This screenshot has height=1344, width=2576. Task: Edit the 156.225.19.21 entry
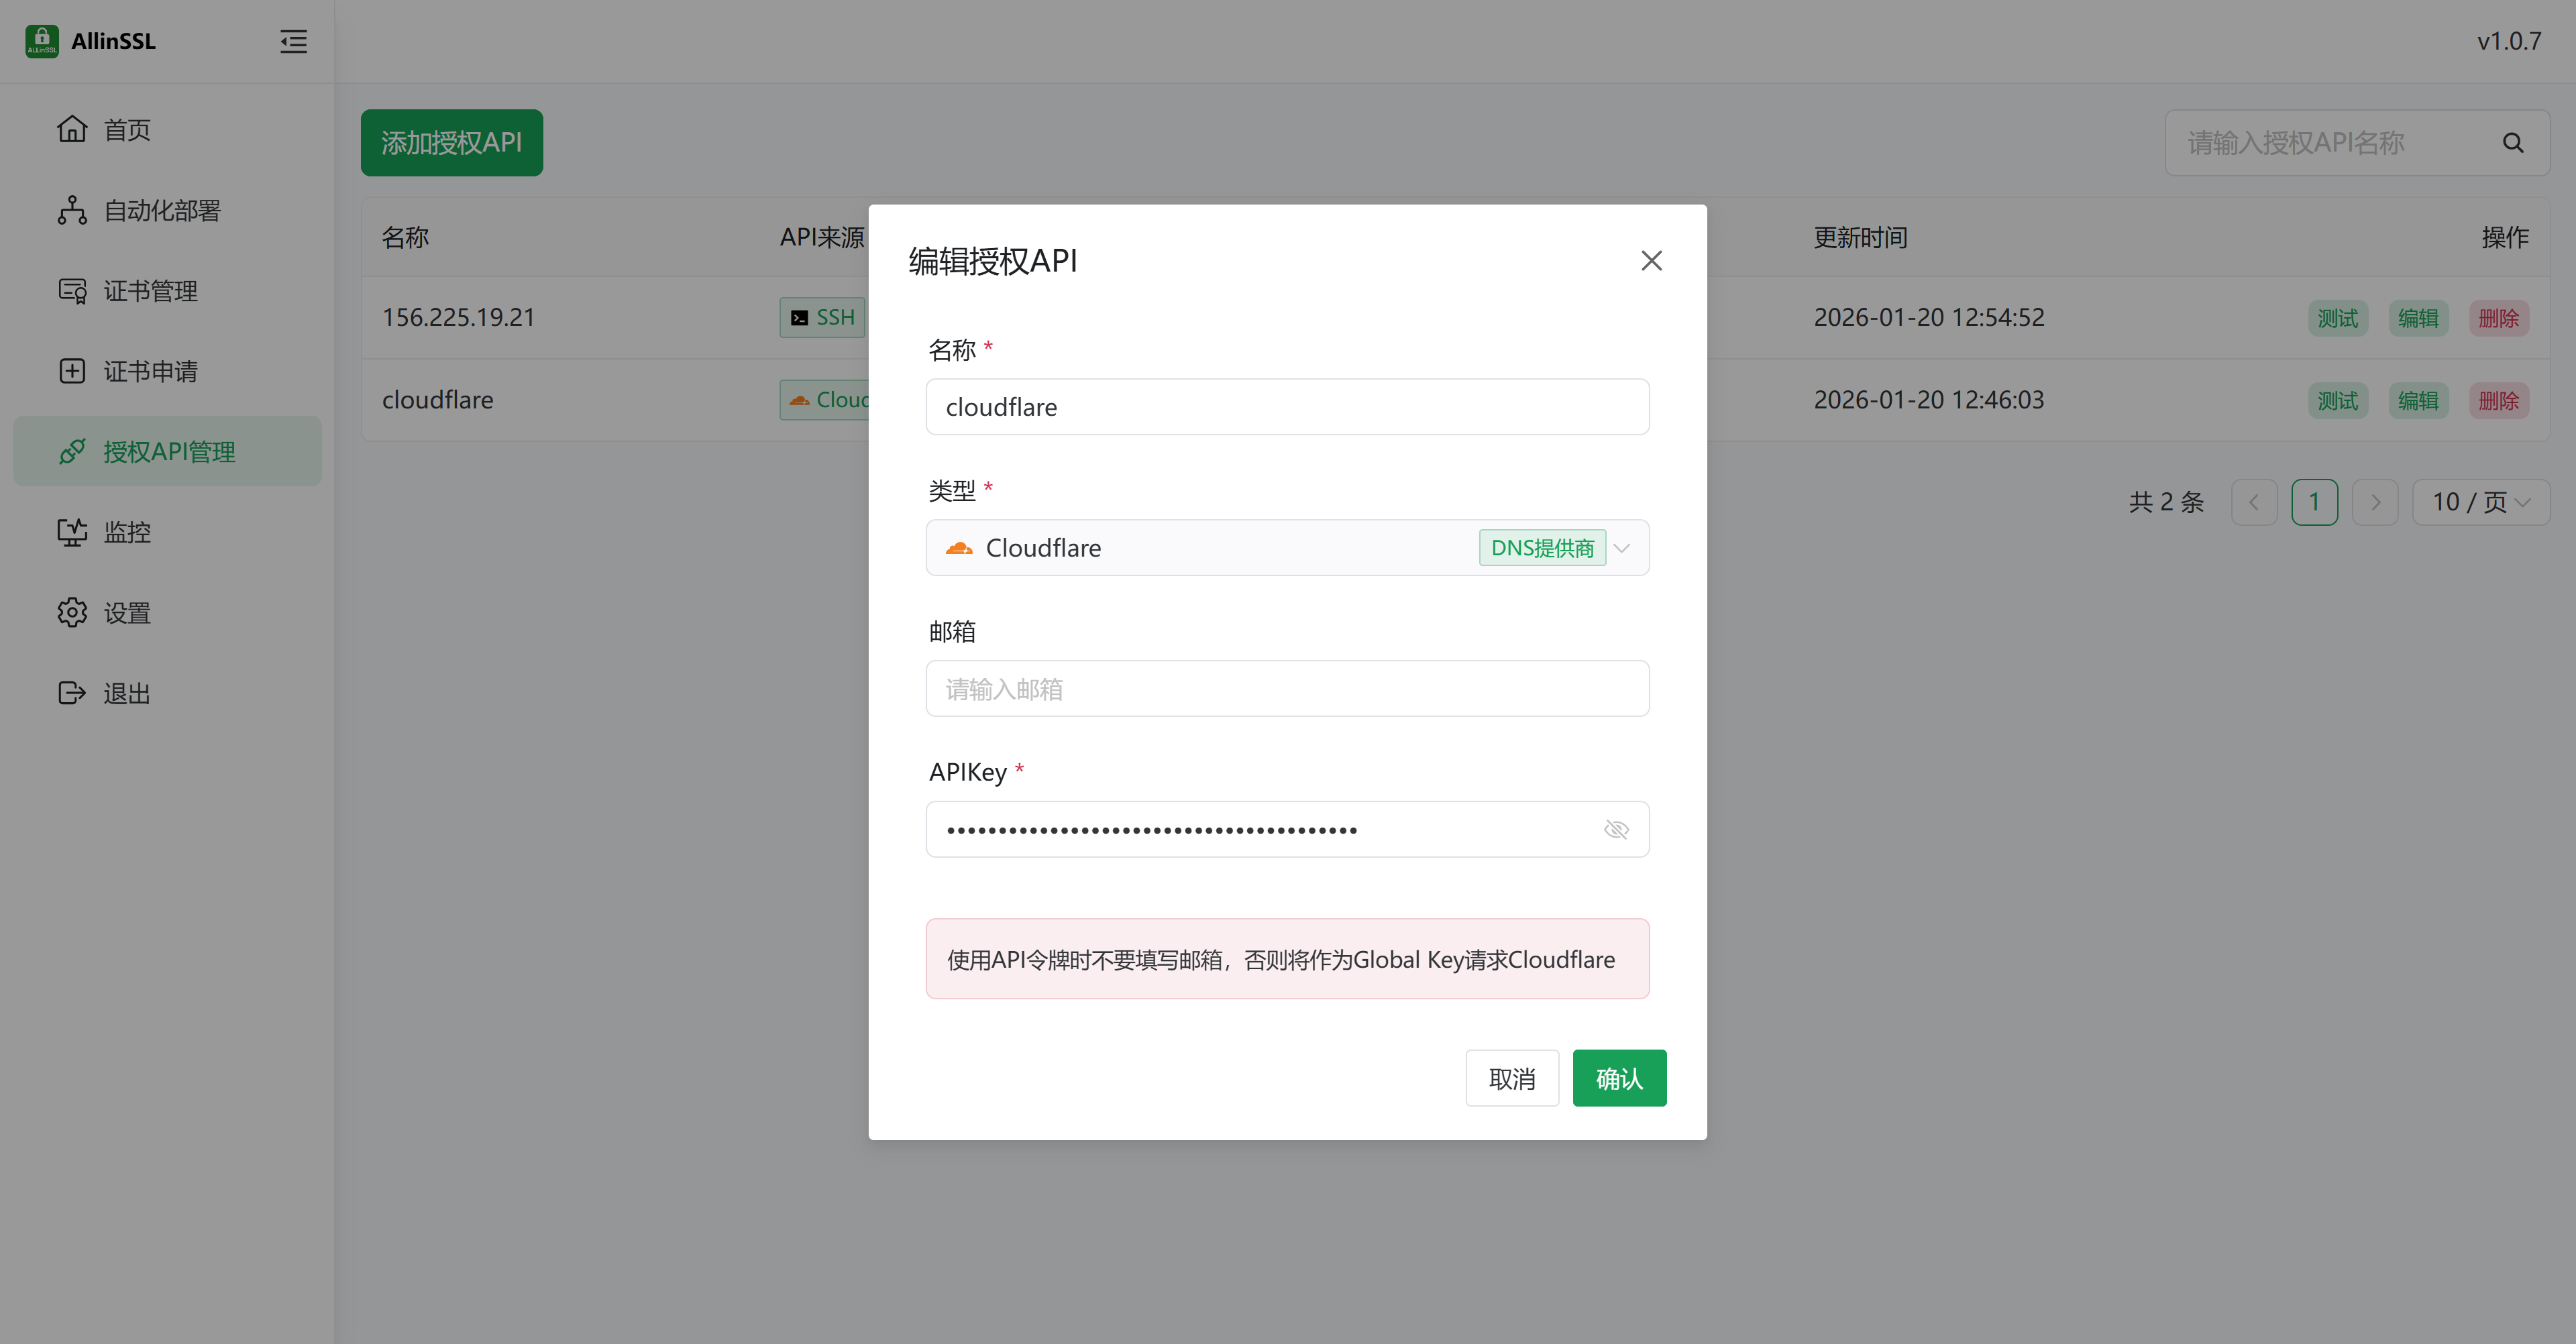coord(2418,318)
